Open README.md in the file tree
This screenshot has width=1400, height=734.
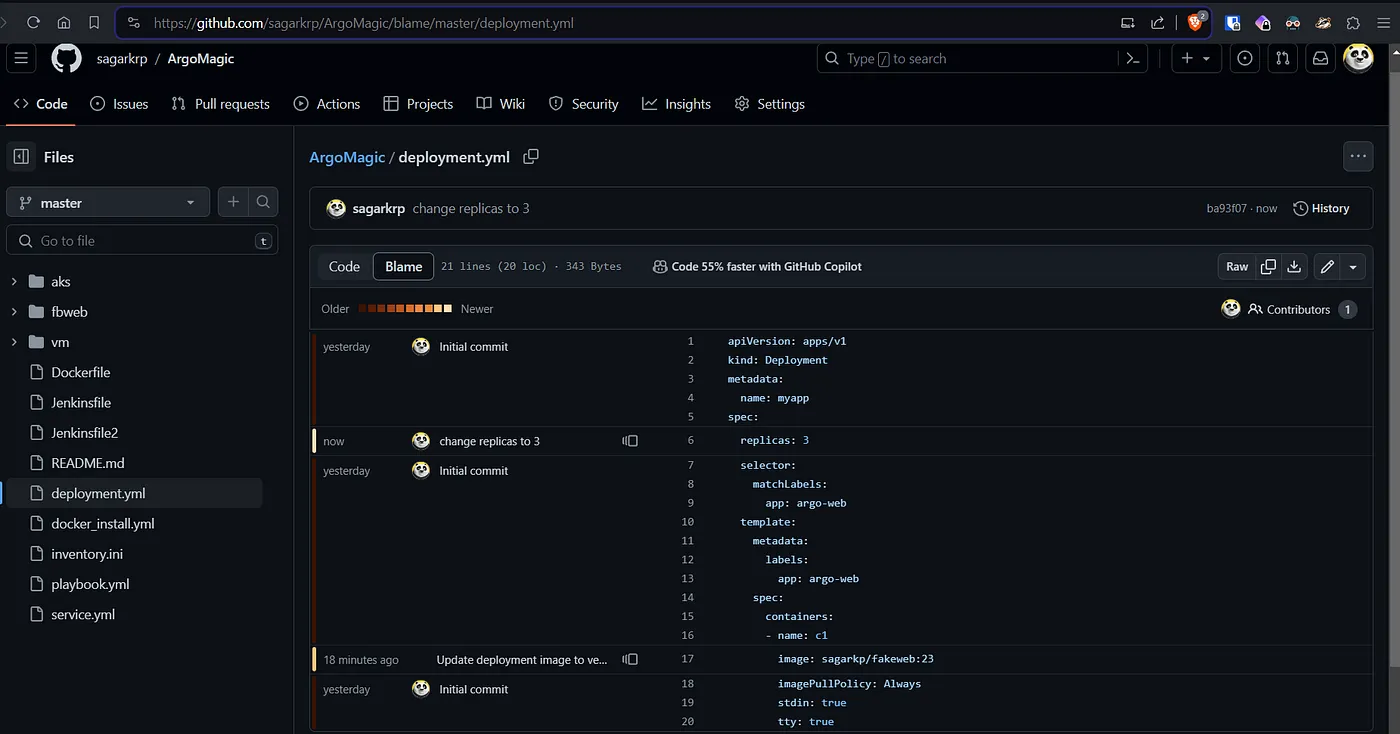88,463
